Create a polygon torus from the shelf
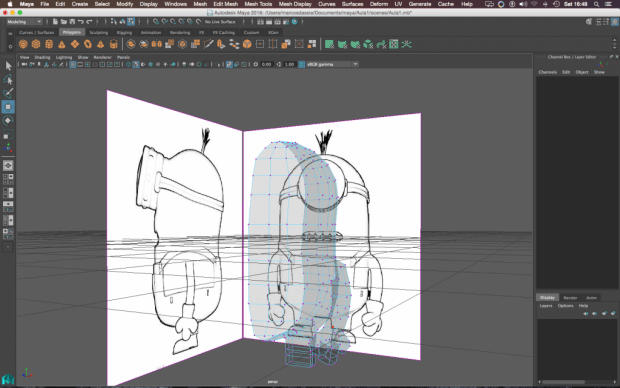Viewport: 620px width, 388px height. click(87, 44)
